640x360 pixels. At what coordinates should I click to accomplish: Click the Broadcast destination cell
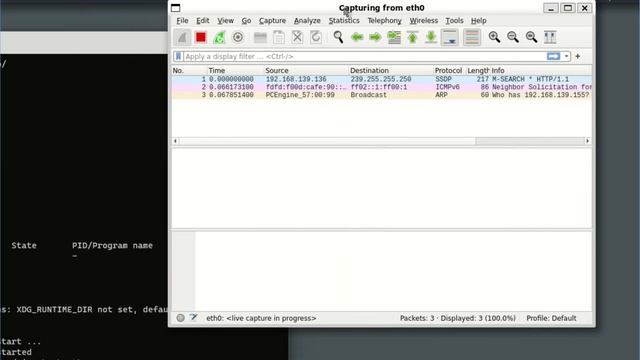368,95
